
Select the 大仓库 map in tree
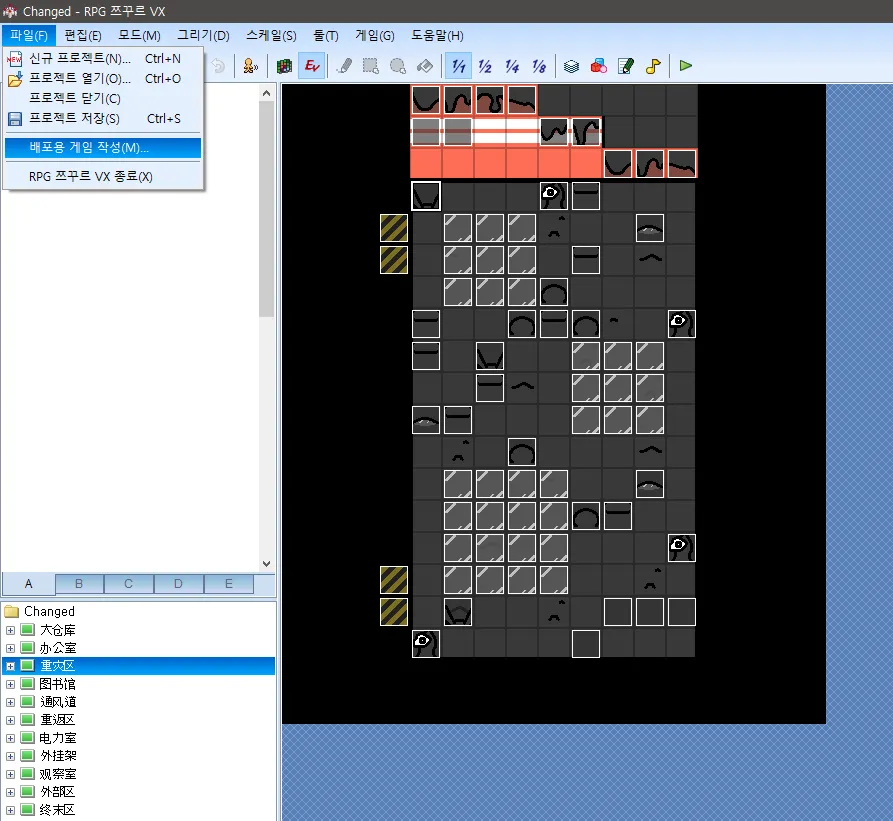(58, 630)
